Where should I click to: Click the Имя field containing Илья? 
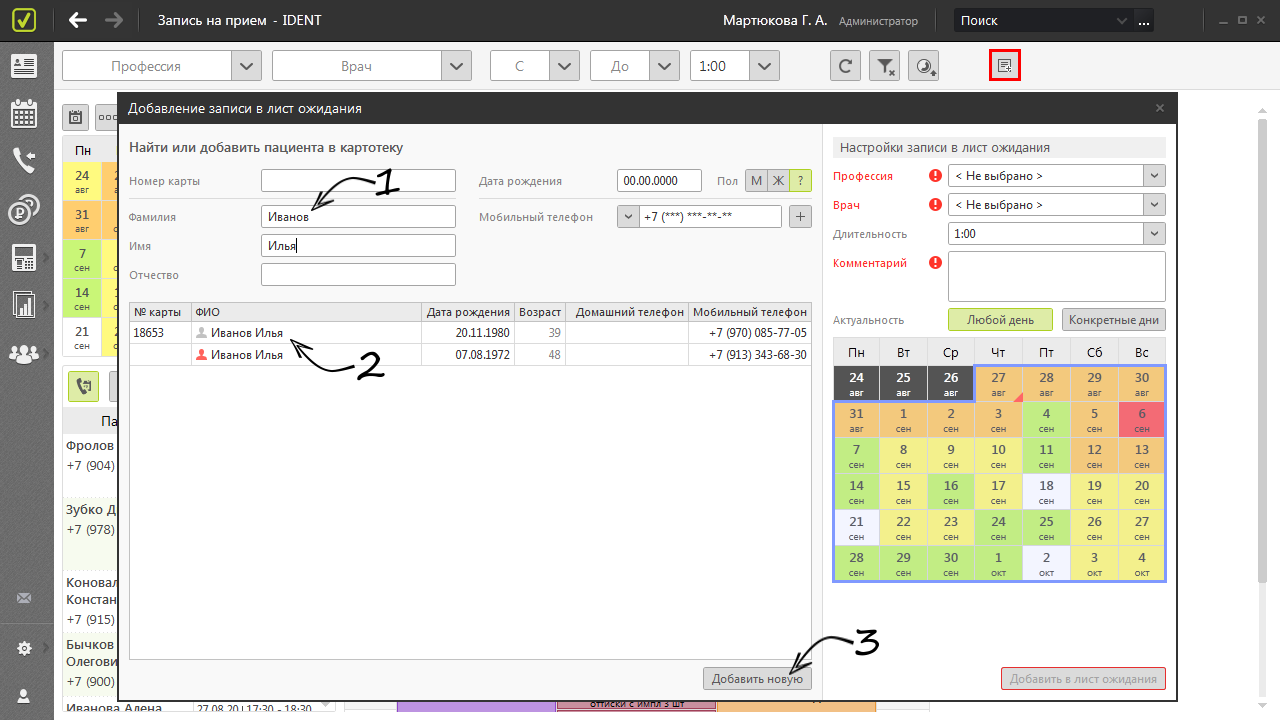358,245
